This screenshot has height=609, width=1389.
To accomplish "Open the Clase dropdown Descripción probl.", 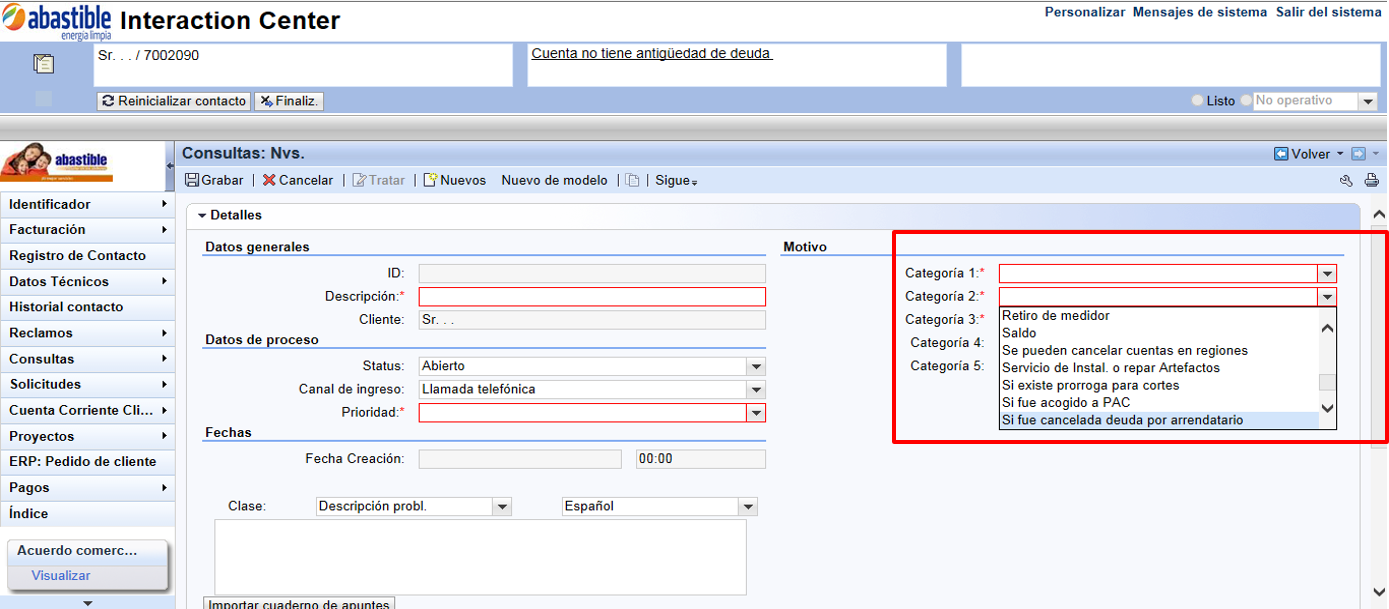I will click(x=502, y=507).
